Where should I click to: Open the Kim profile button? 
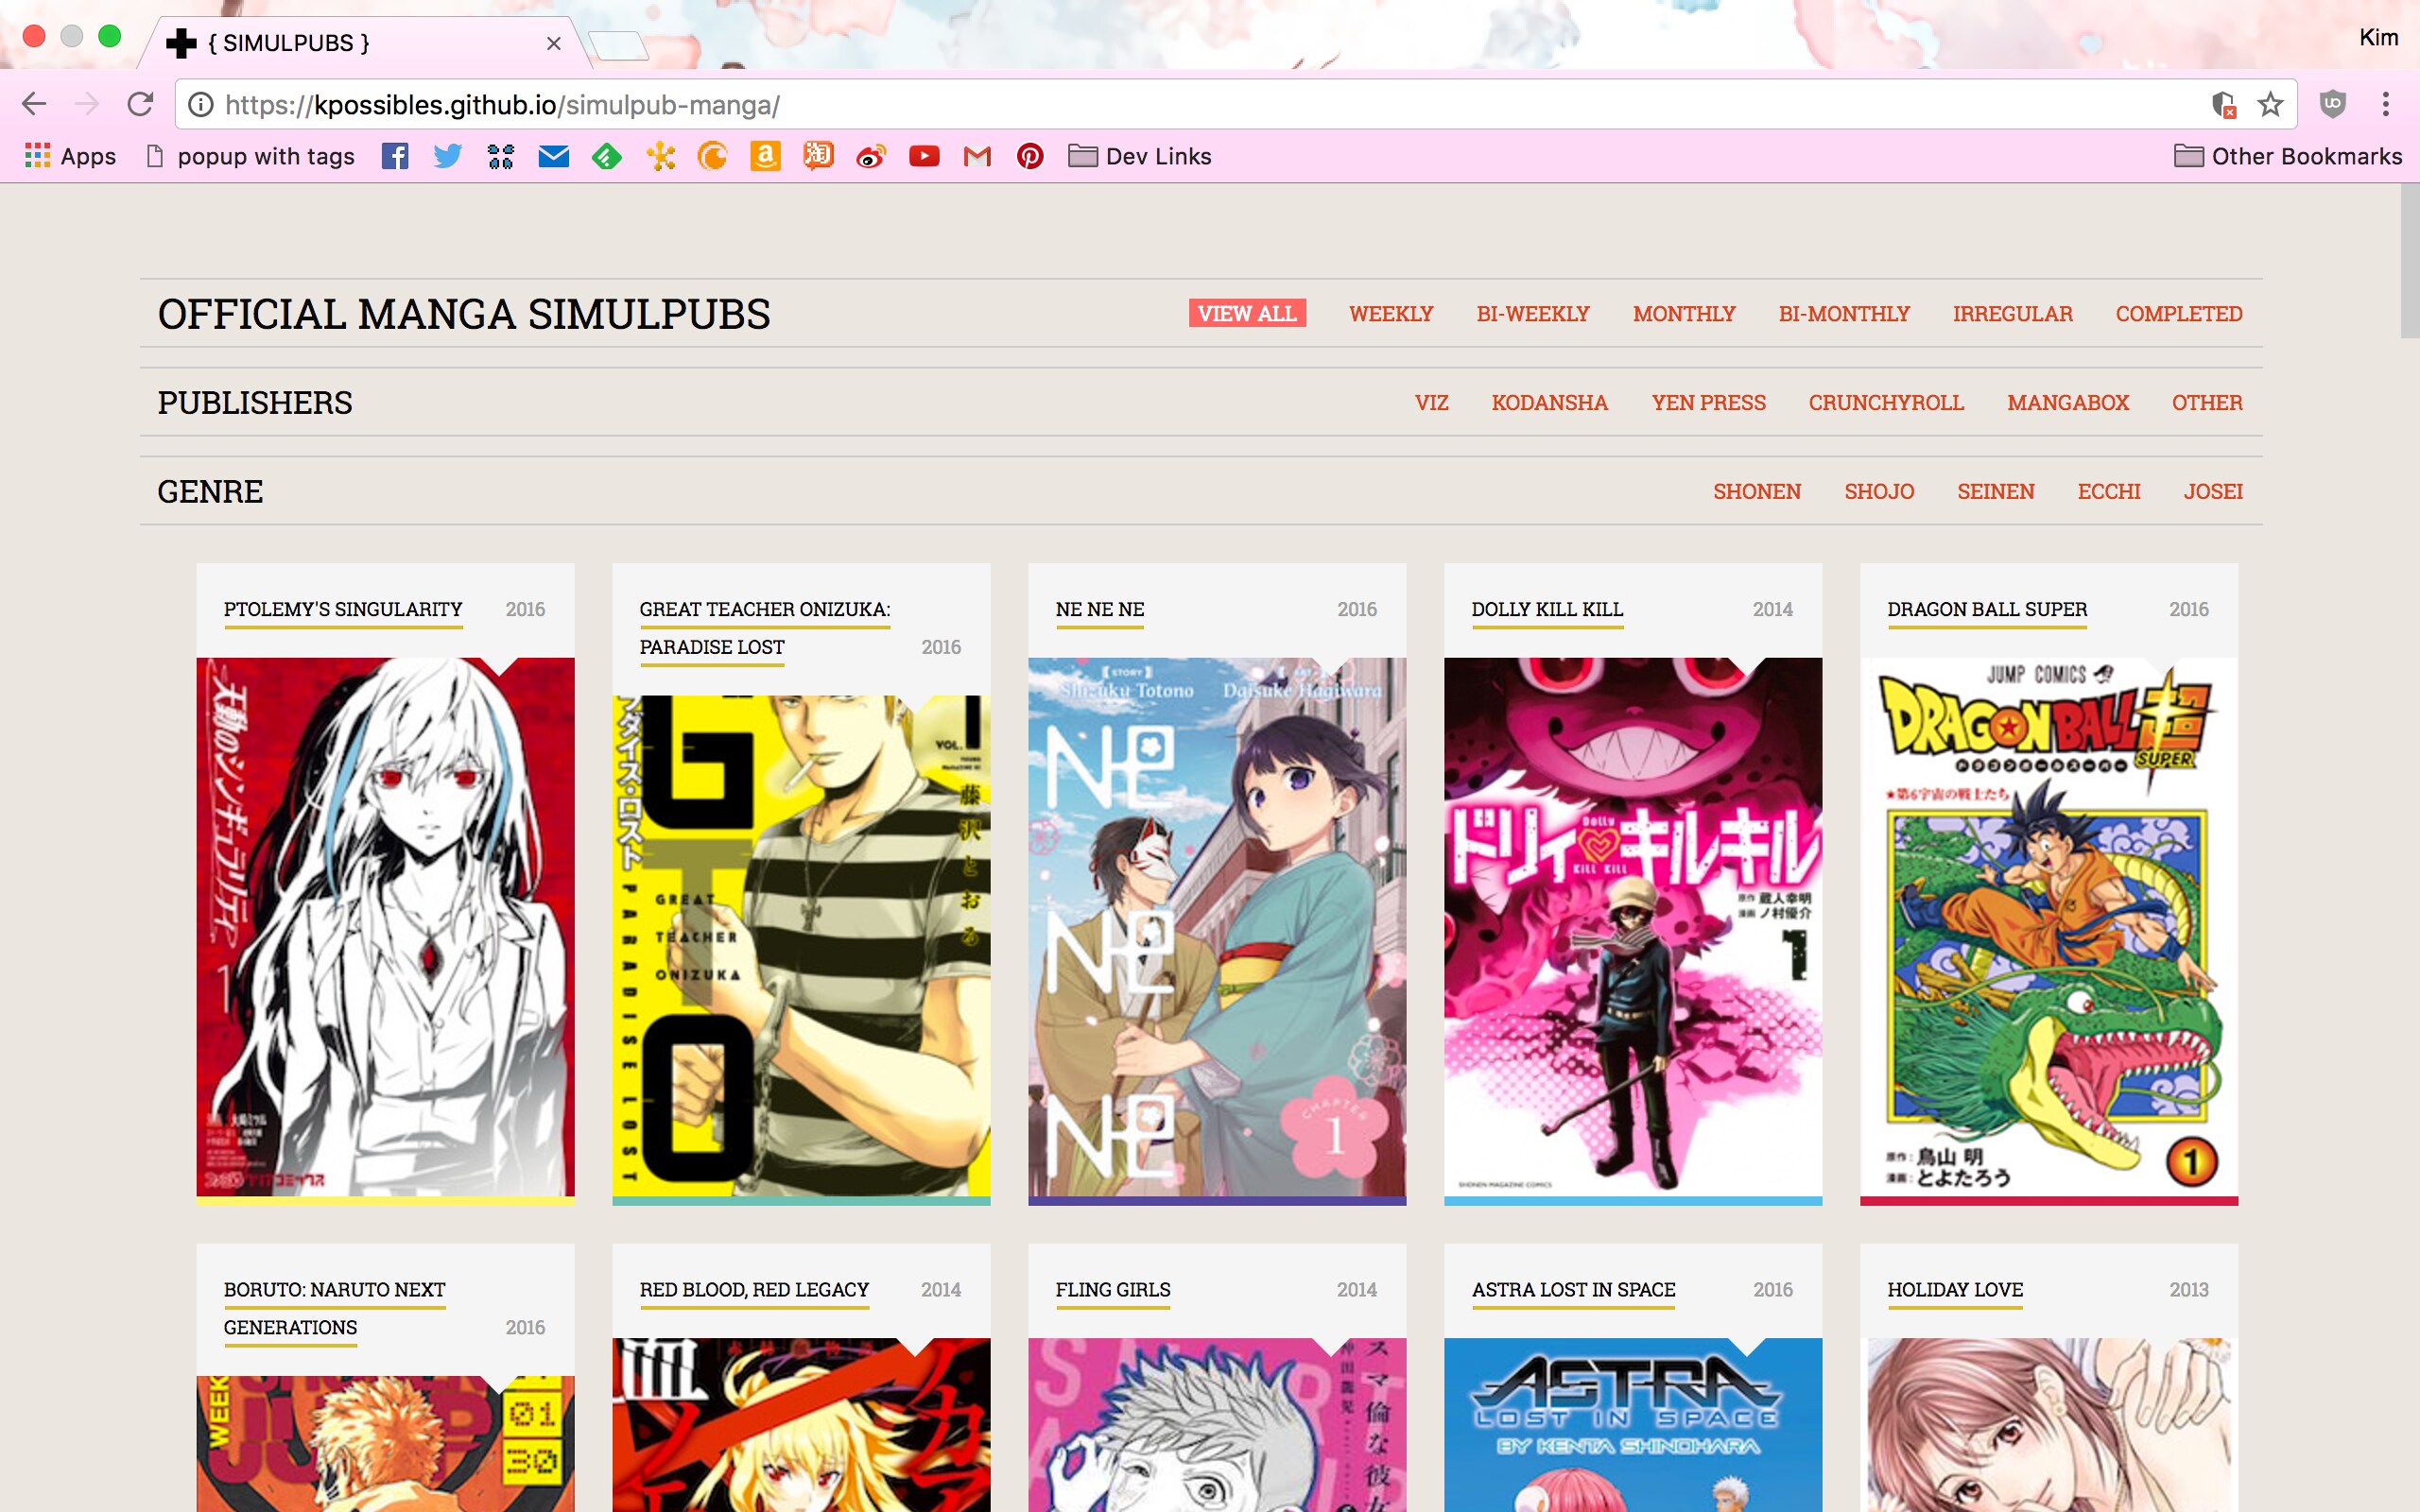pos(2378,38)
